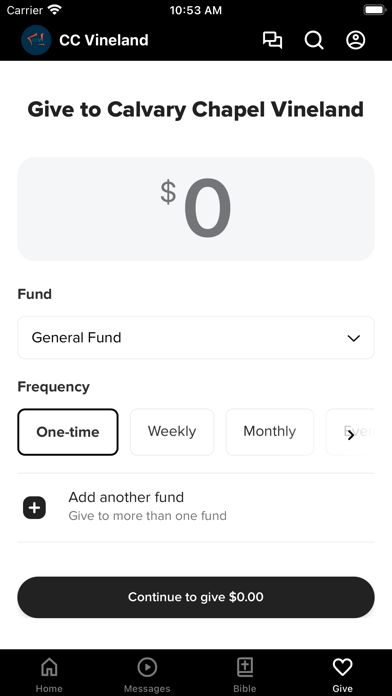Tap the Messages play icon
392x696 pixels.
(x=147, y=667)
